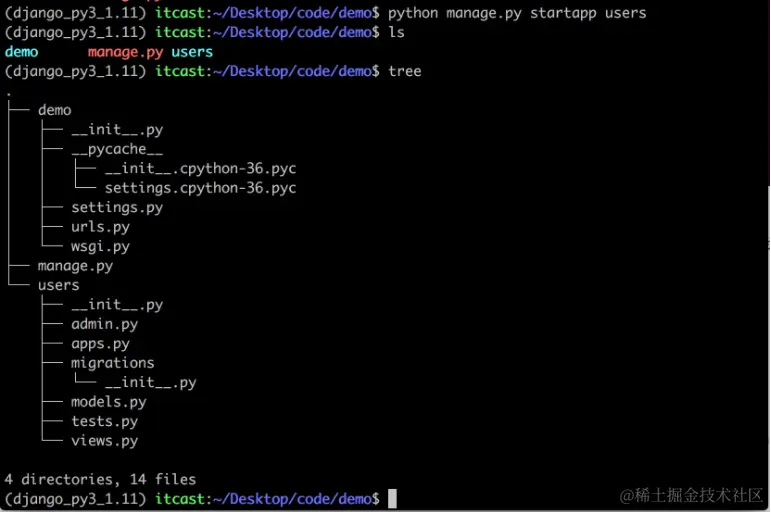
Task: Select the users folder in the tree
Action: (58, 285)
